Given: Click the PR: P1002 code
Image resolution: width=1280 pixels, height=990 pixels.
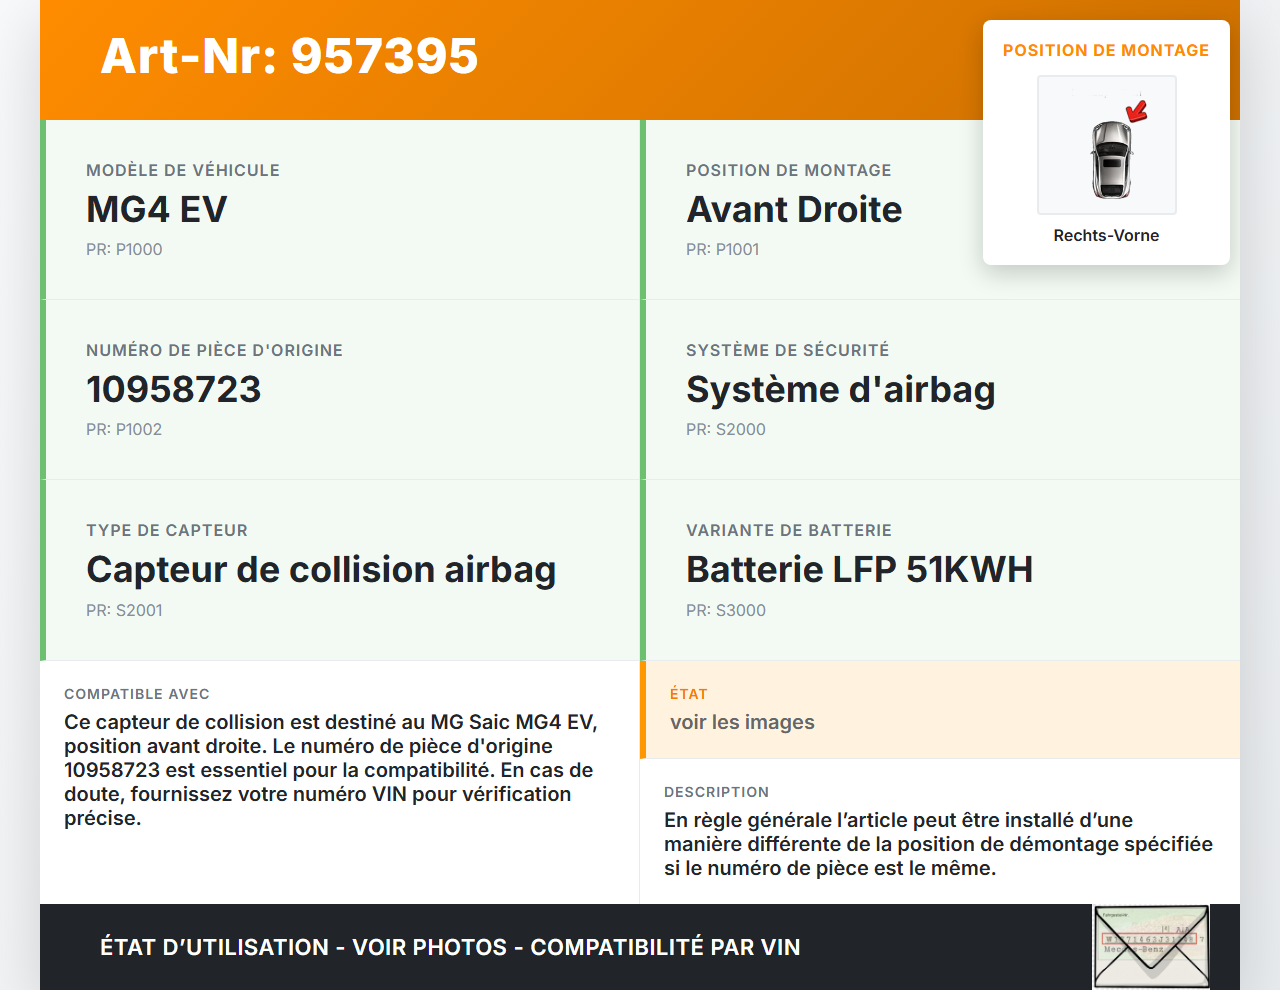Looking at the screenshot, I should tap(124, 429).
